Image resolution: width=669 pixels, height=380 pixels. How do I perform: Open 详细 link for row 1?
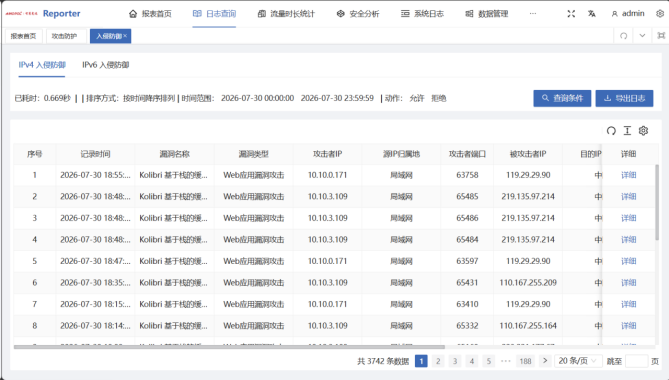[x=628, y=175]
